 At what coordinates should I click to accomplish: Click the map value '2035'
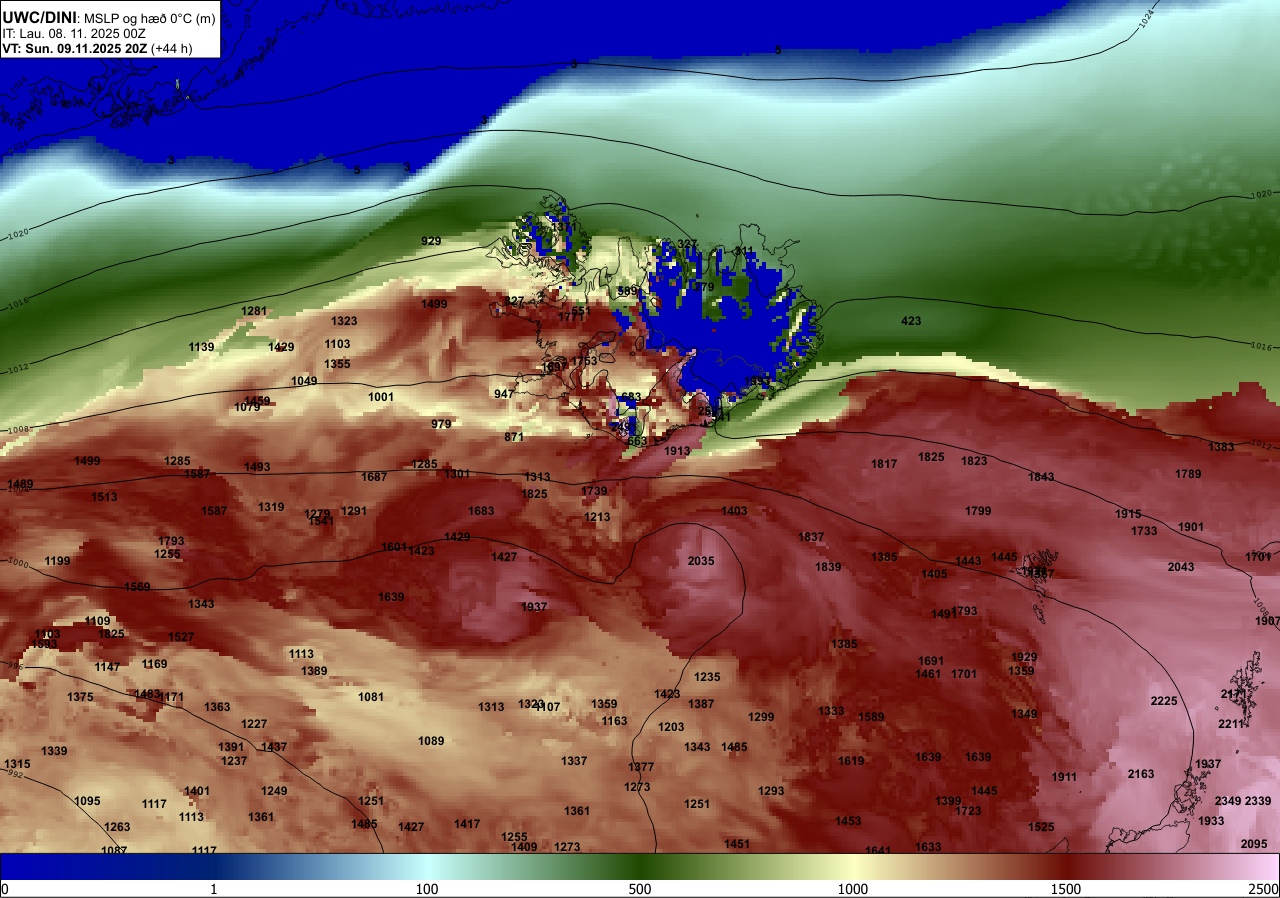click(x=701, y=561)
